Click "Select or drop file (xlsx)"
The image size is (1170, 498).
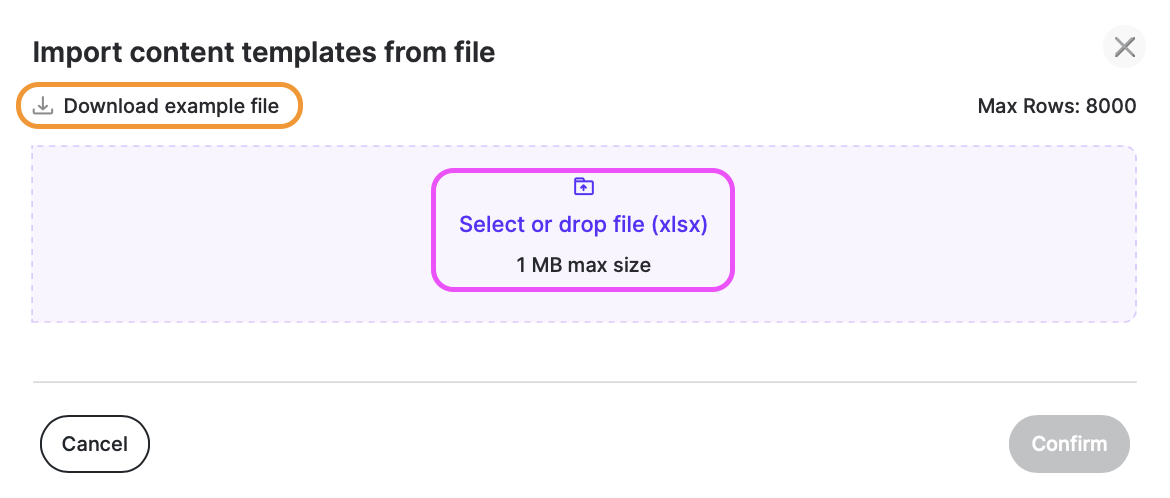583,225
